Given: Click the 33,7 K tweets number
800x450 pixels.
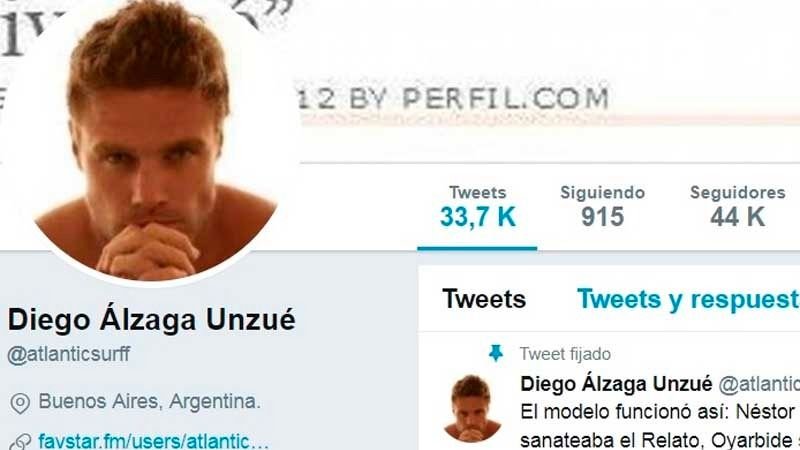Looking at the screenshot, I should (x=478, y=217).
